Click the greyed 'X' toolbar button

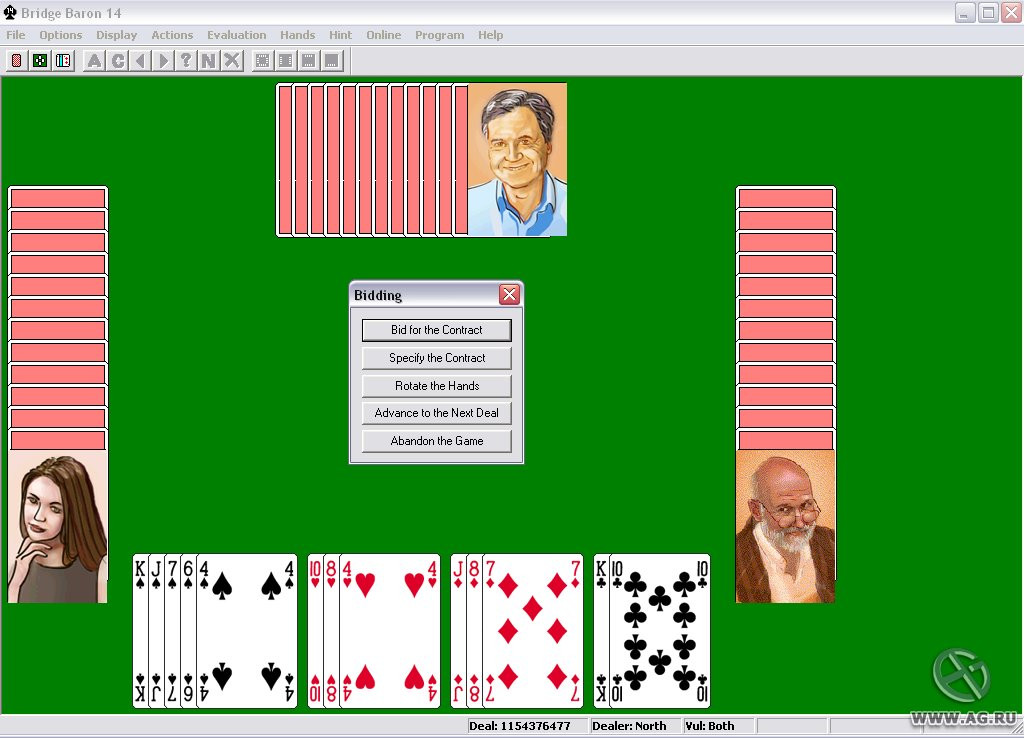(231, 61)
